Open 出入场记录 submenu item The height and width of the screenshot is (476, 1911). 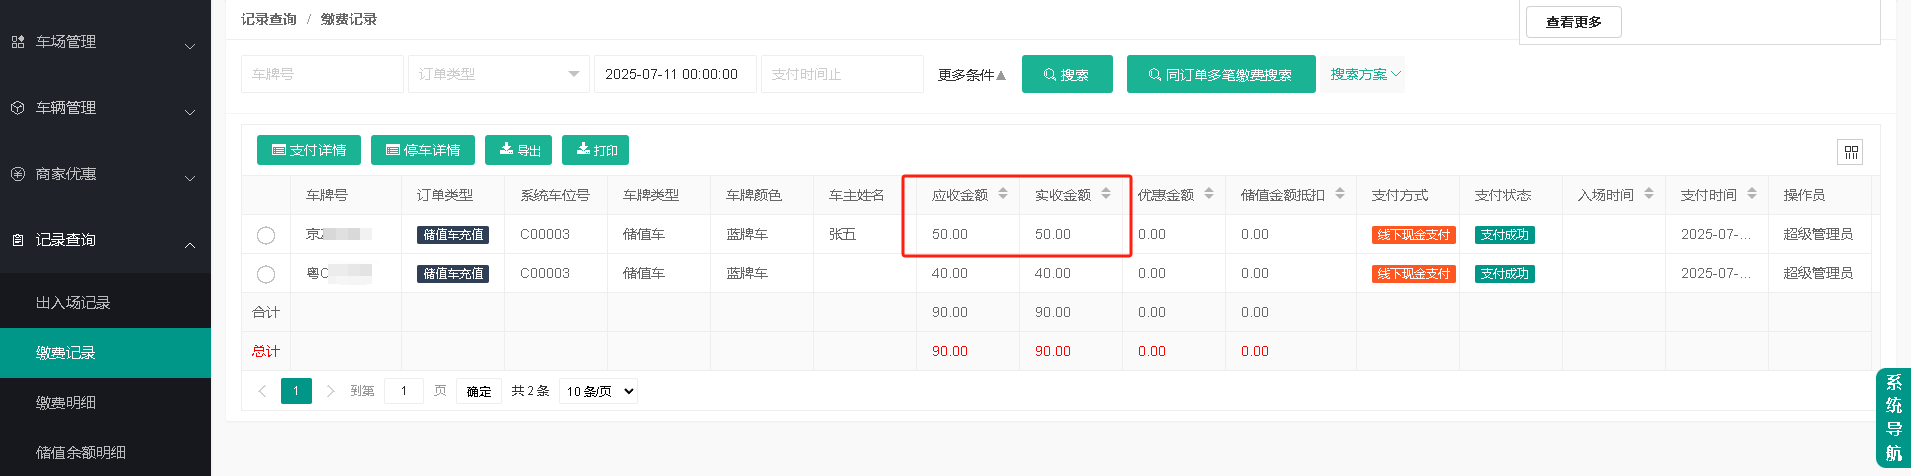(105, 303)
